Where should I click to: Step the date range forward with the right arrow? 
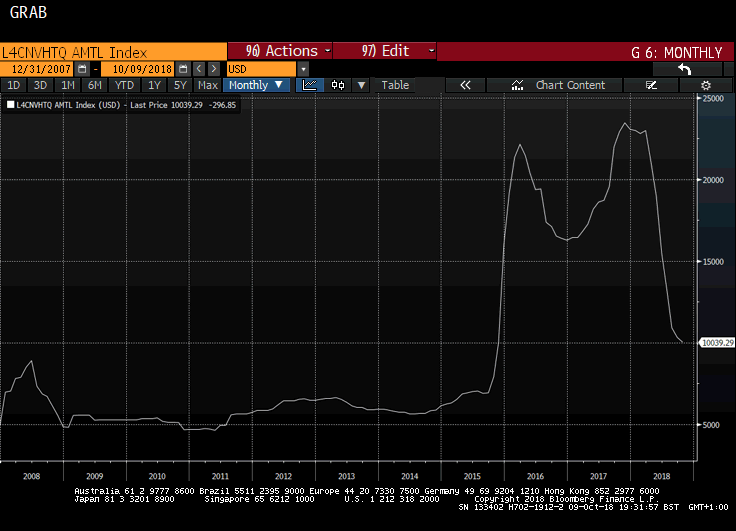click(x=214, y=68)
